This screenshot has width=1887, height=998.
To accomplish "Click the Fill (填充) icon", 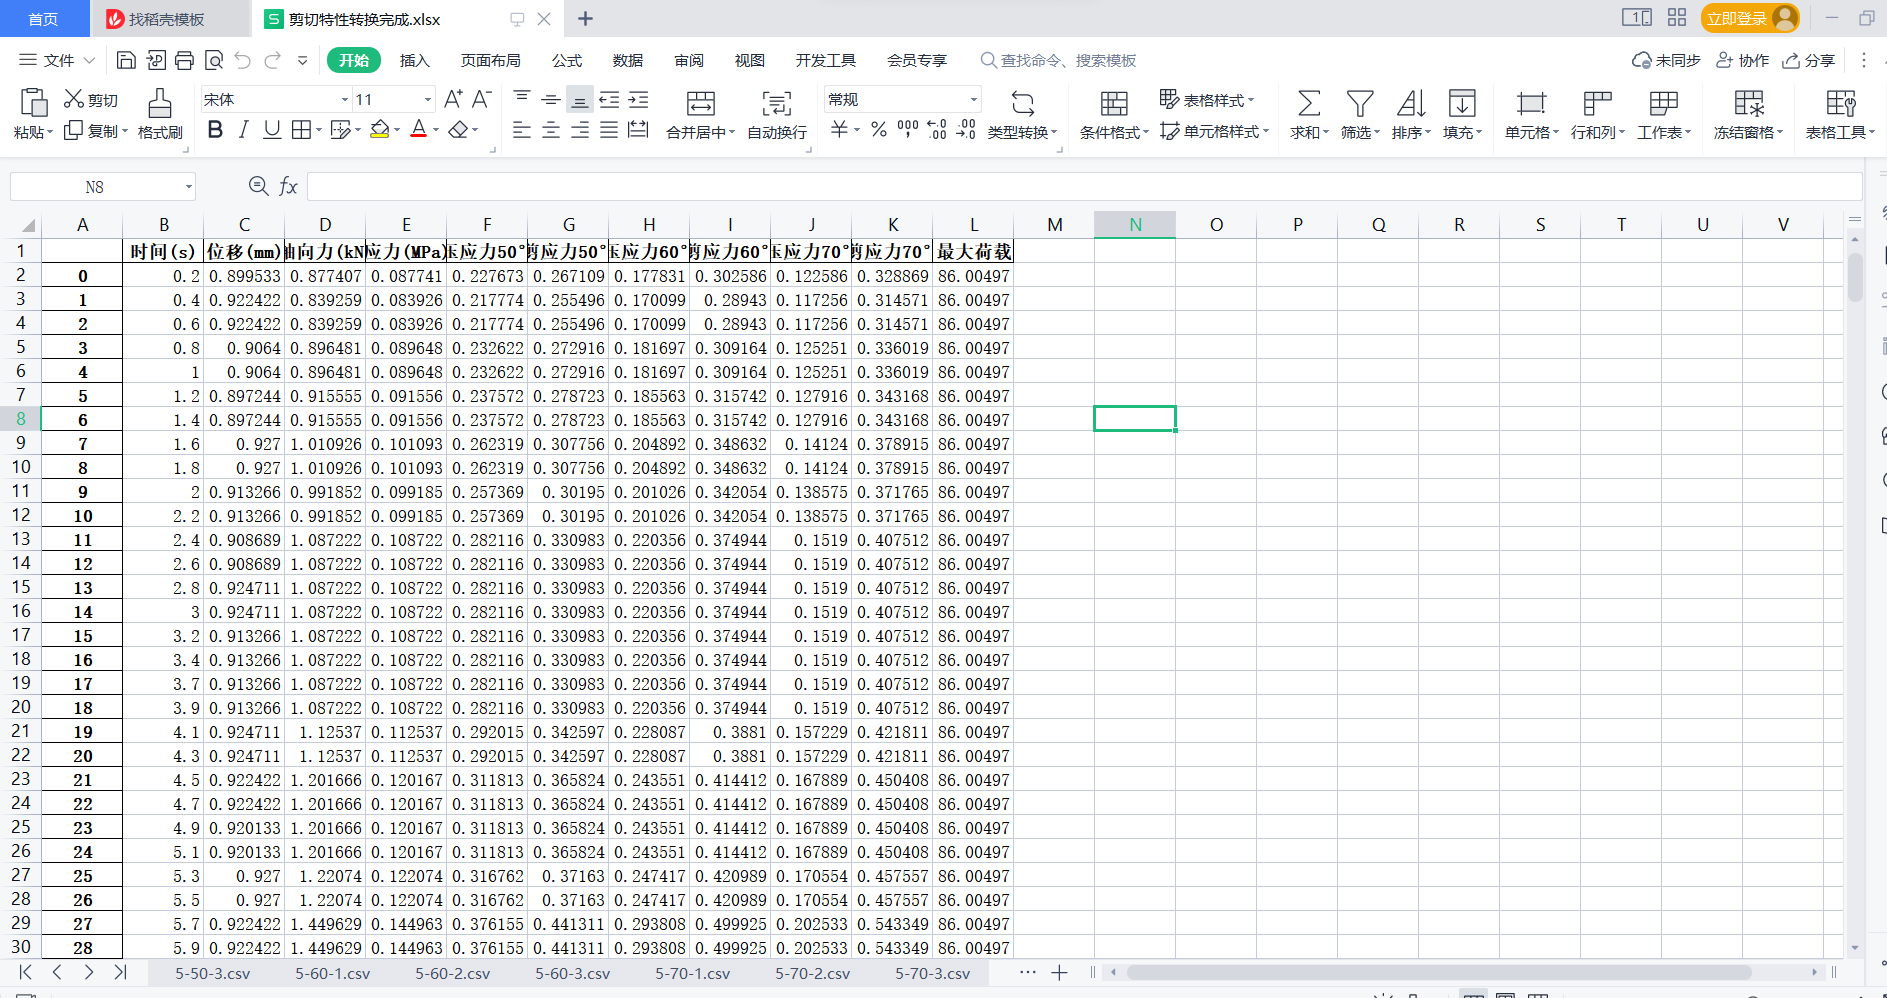I will (x=1462, y=103).
